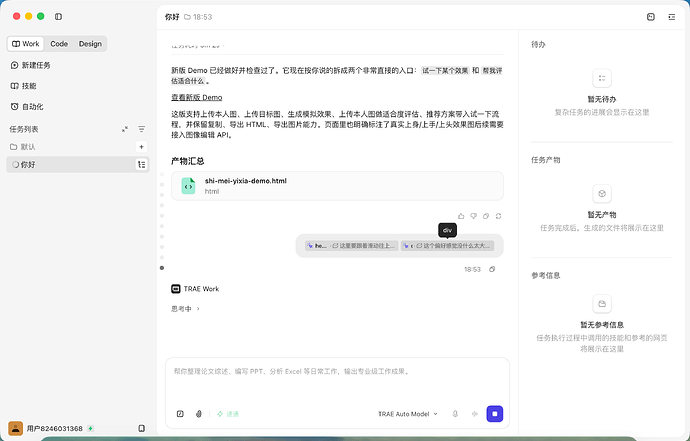Screen dimensions: 690x441
Task: Click second attachment chip 这个偏好感觉没什么太大
Action: pos(447,246)
